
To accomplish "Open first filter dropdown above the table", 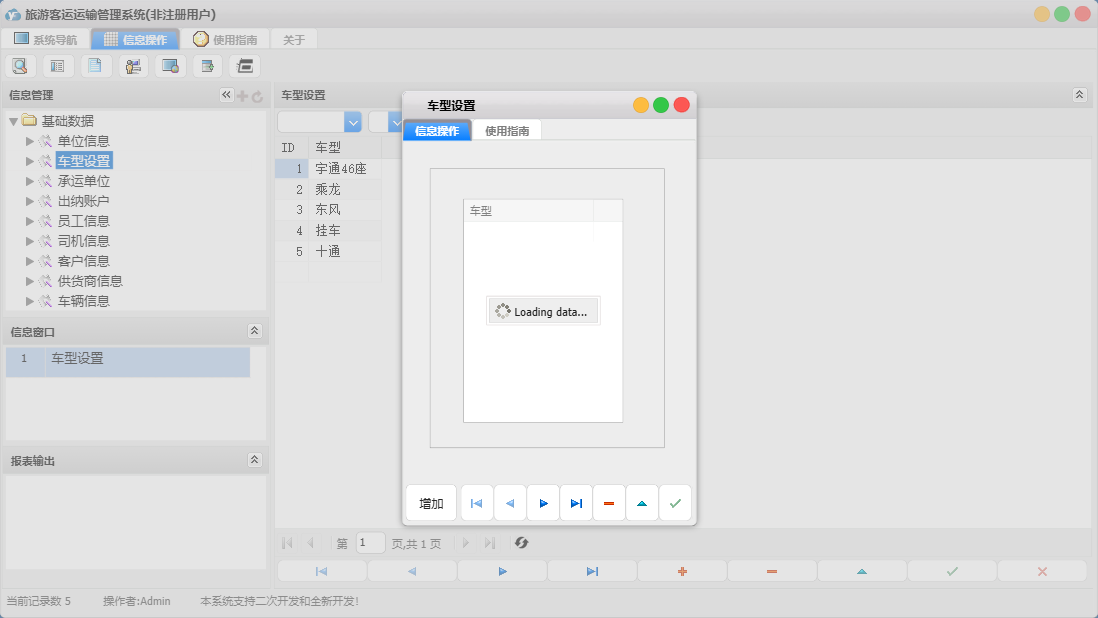I will 352,121.
